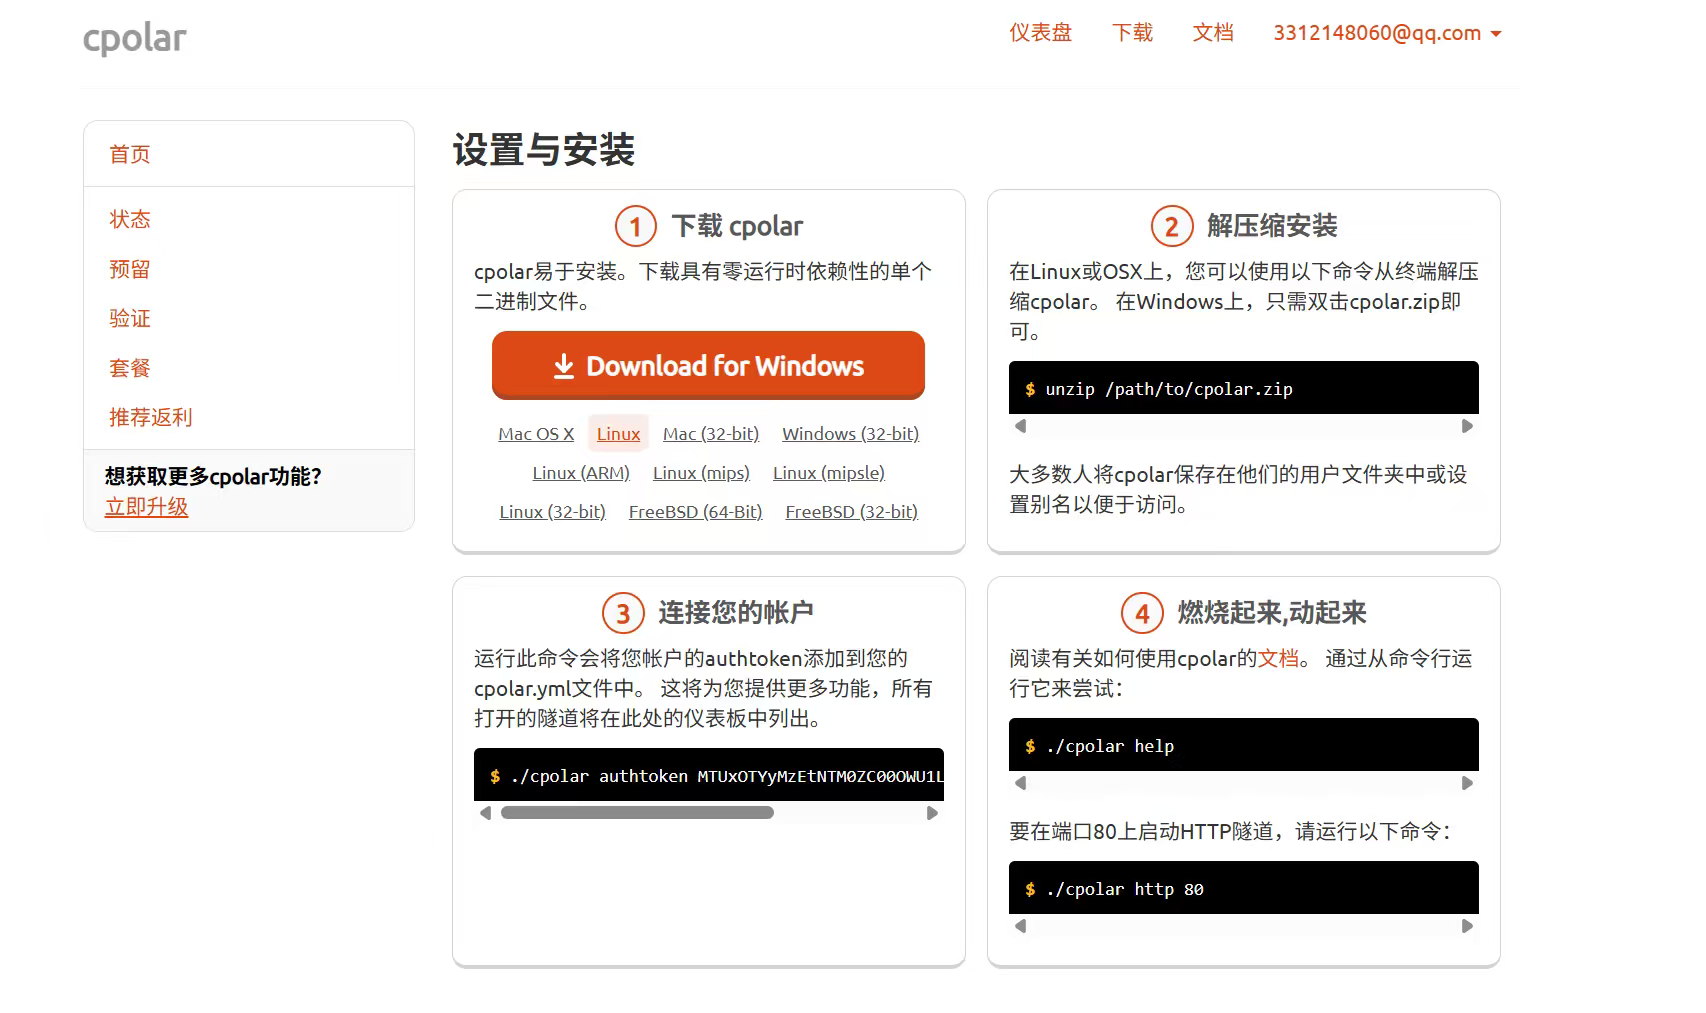This screenshot has width=1706, height=1013.
Task: Open the 文档 top navigation item
Action: tap(1213, 33)
